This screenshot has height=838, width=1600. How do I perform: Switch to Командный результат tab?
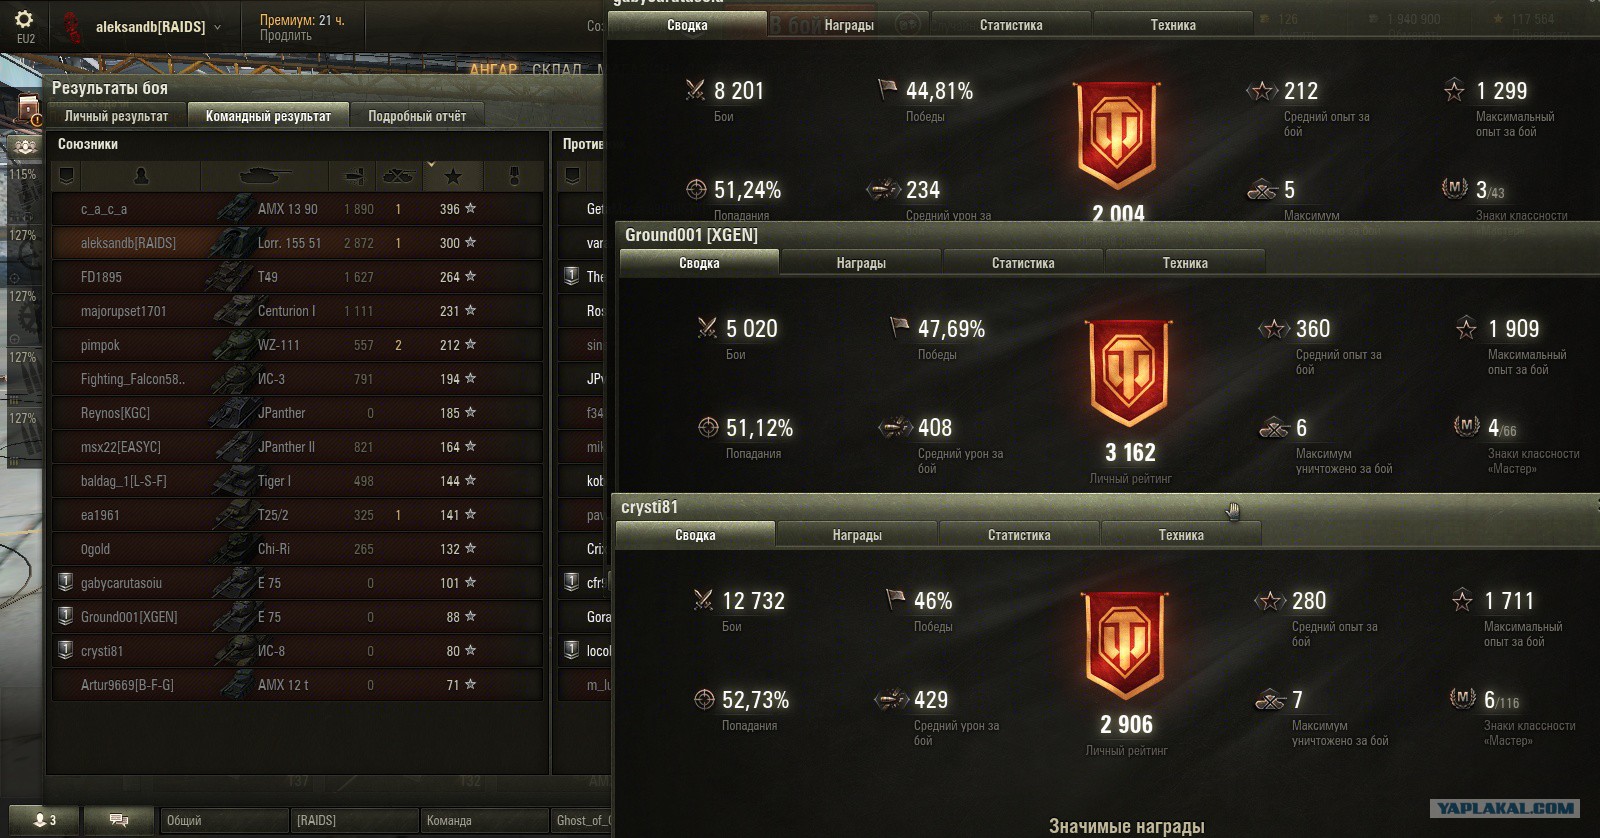pyautogui.click(x=268, y=116)
